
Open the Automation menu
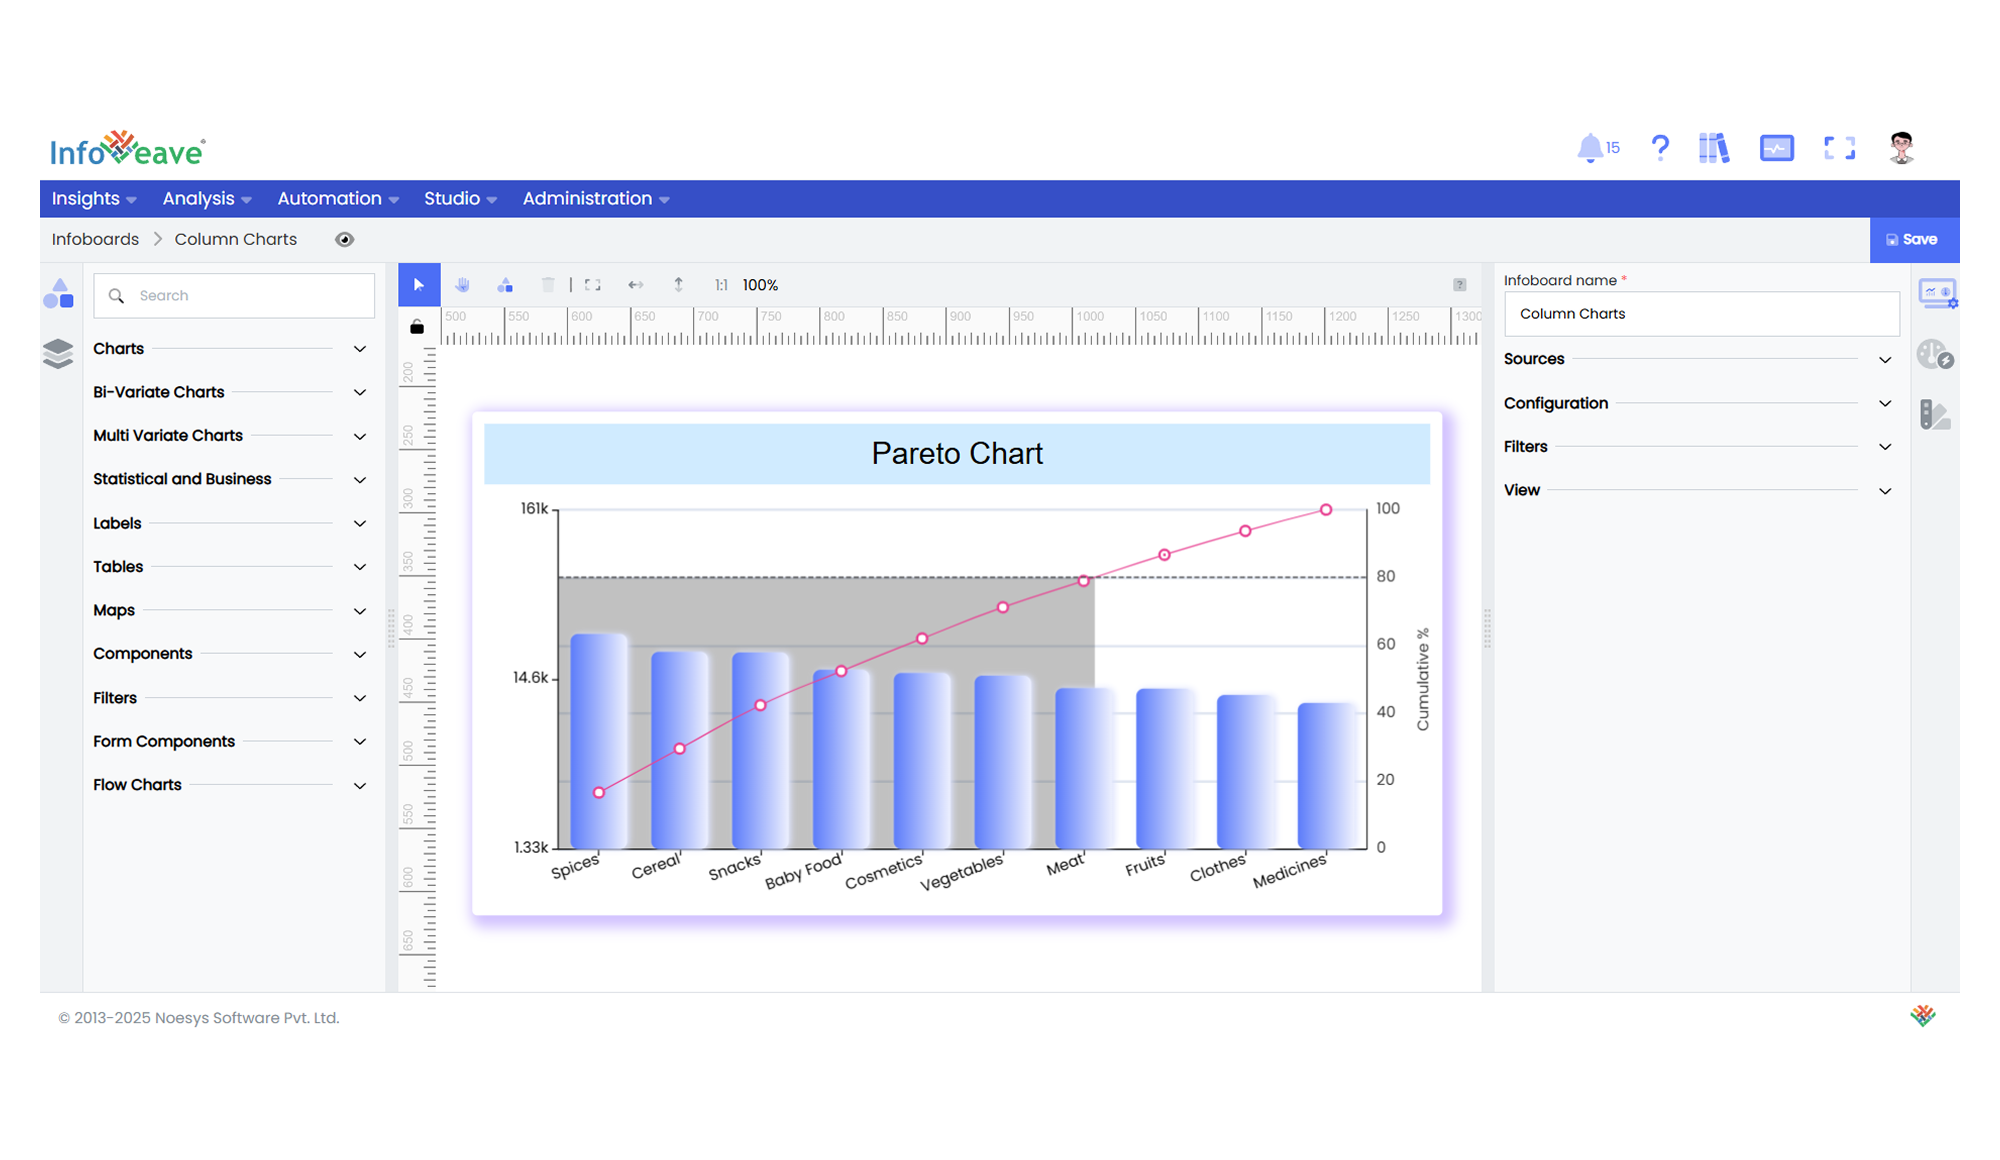coord(338,199)
